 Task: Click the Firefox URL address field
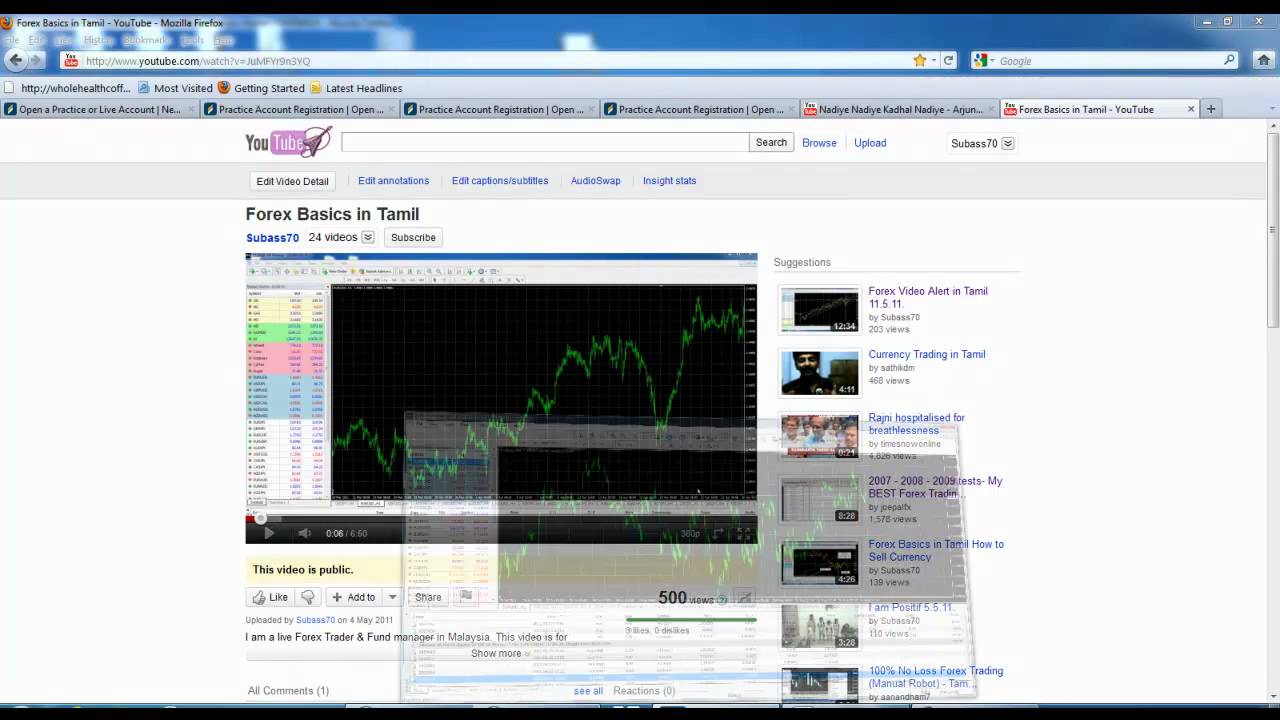click(495, 61)
